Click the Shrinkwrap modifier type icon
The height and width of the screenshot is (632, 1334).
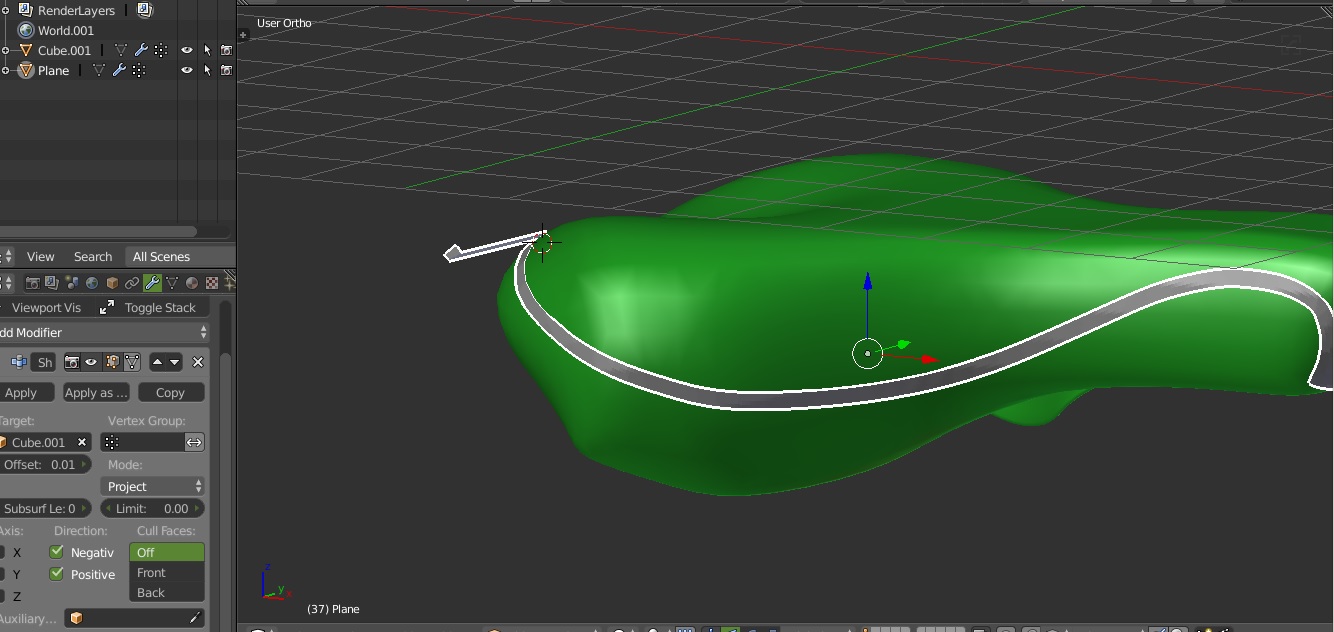click(x=18, y=362)
